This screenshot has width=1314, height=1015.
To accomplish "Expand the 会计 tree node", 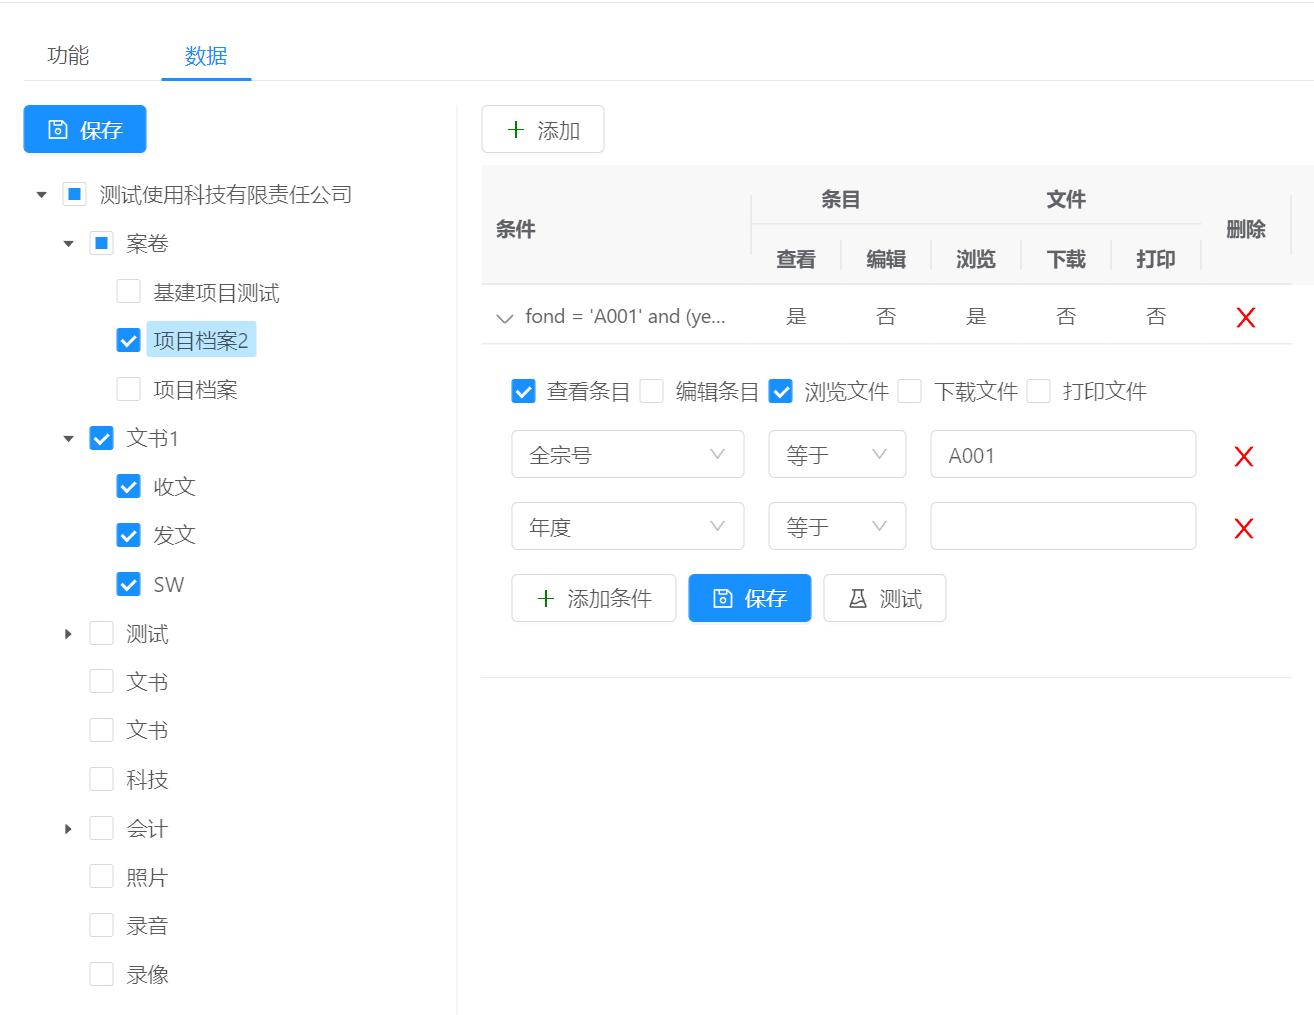I will (68, 829).
